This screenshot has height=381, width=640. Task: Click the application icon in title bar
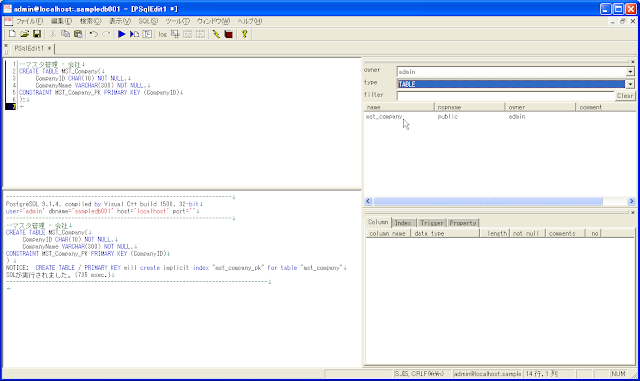point(7,9)
